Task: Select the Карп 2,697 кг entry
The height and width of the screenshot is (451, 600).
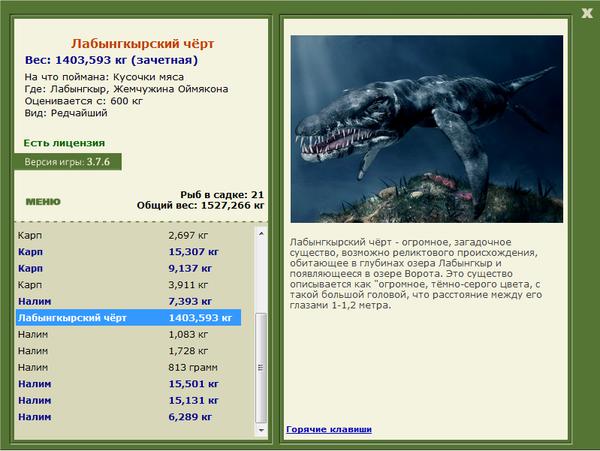Action: (129, 235)
